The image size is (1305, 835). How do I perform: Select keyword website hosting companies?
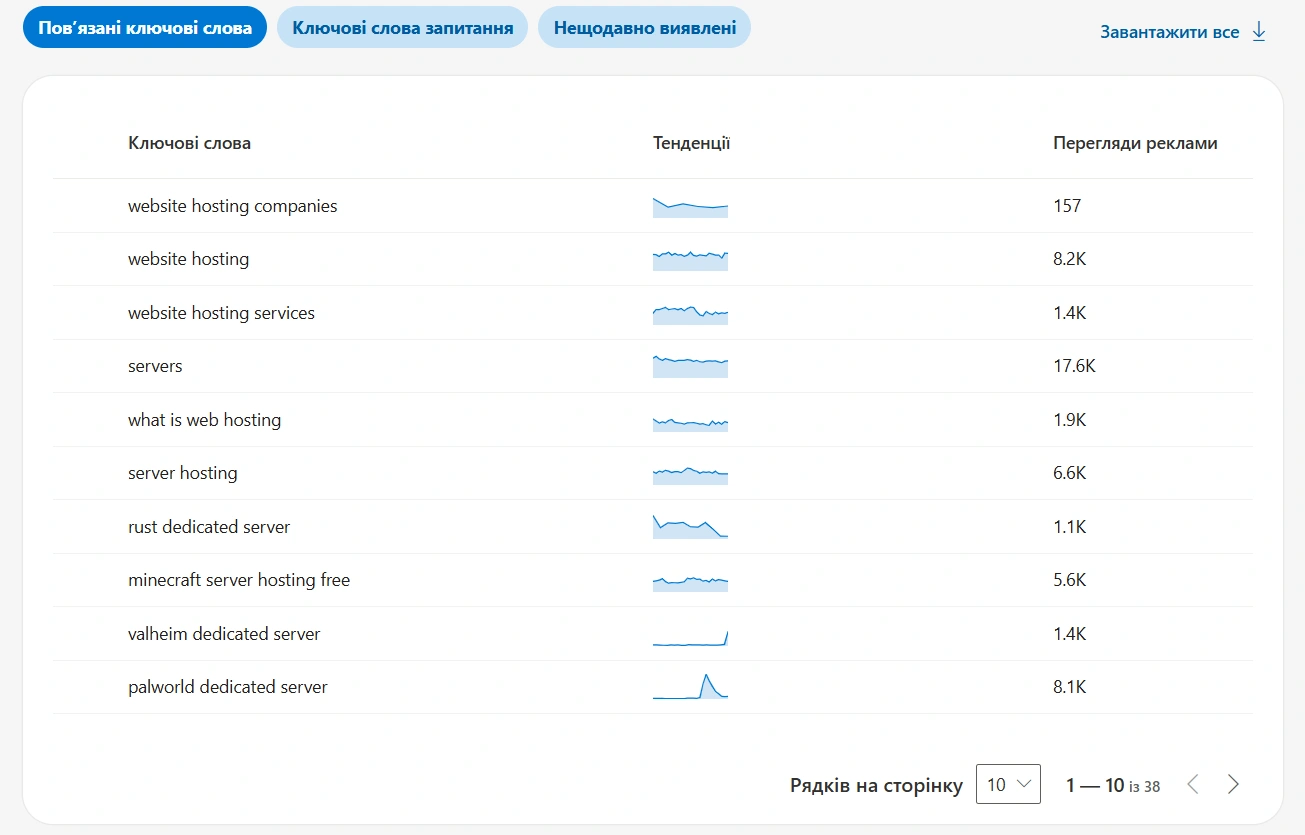pos(233,206)
